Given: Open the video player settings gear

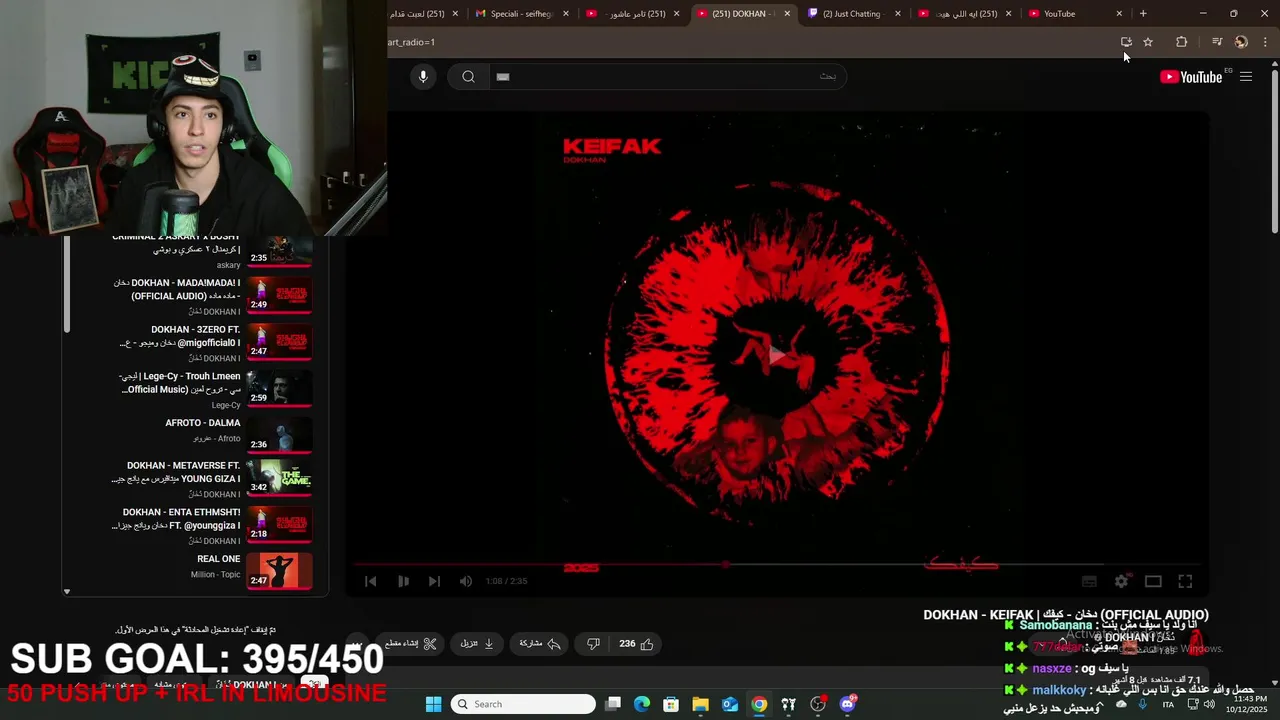Looking at the screenshot, I should tap(1121, 581).
